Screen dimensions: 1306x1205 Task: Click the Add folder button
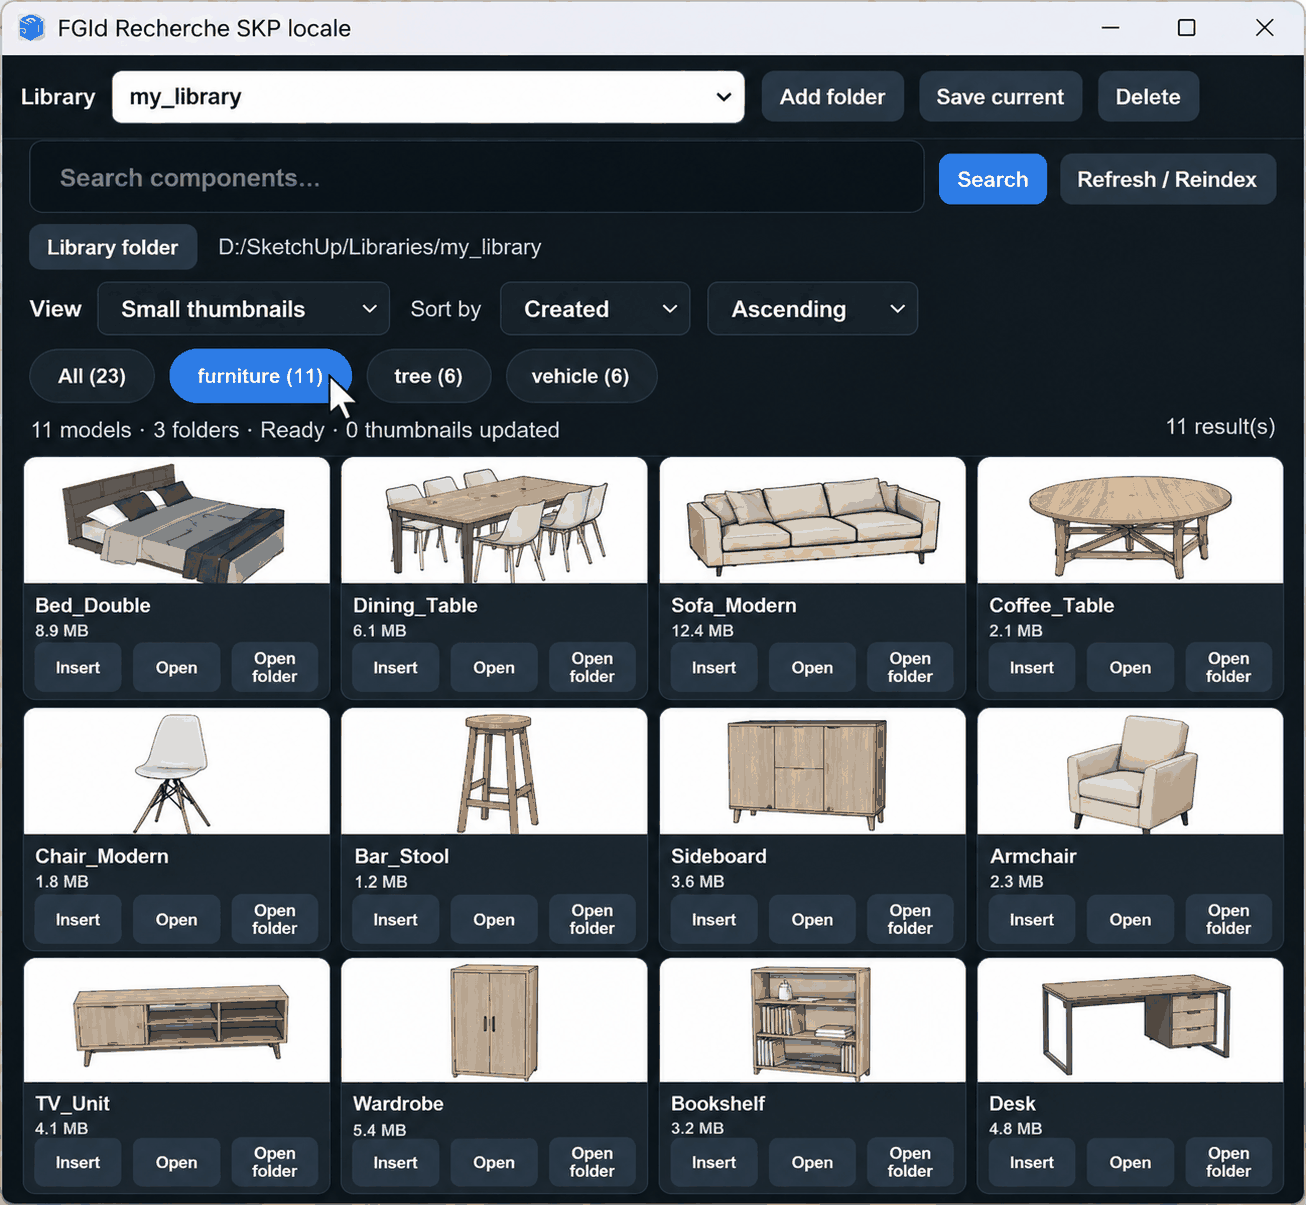832,97
